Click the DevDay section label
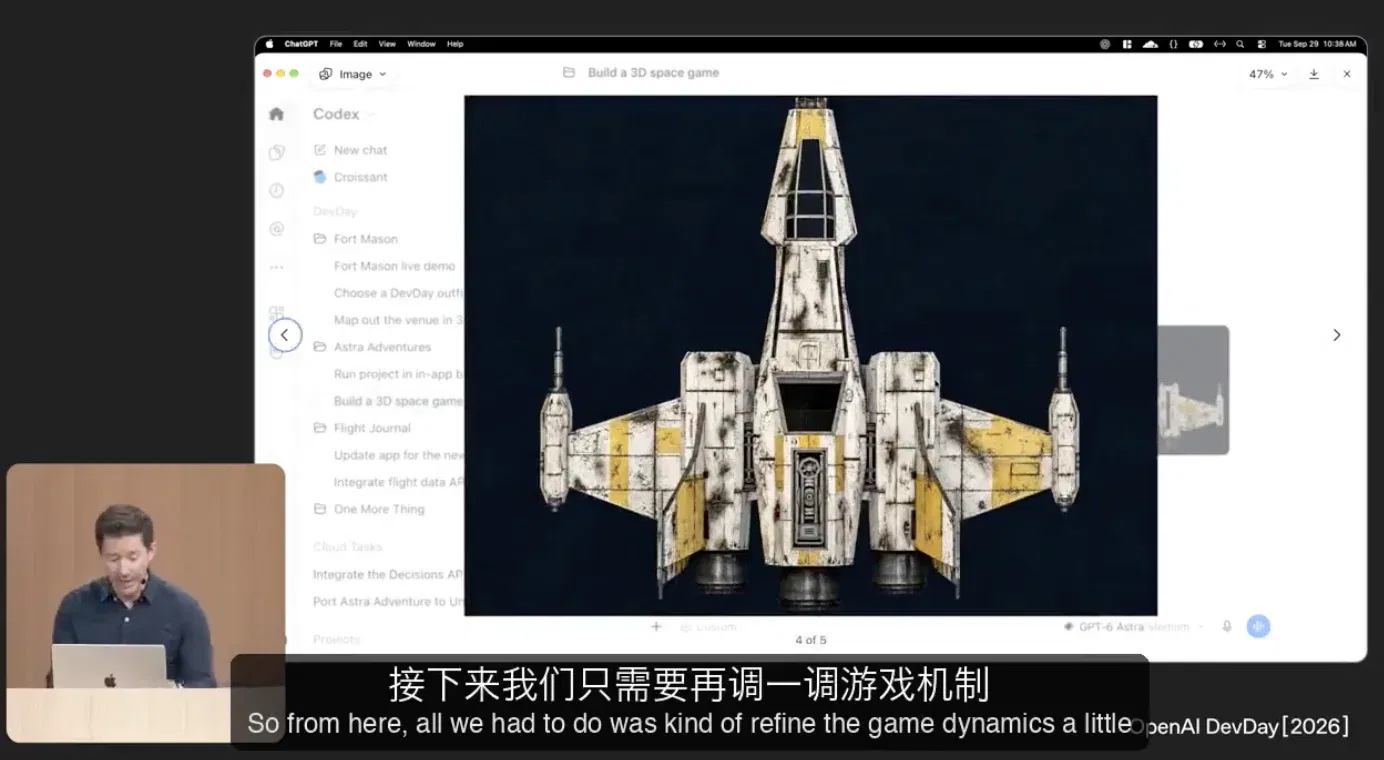This screenshot has width=1384, height=760. (x=335, y=212)
